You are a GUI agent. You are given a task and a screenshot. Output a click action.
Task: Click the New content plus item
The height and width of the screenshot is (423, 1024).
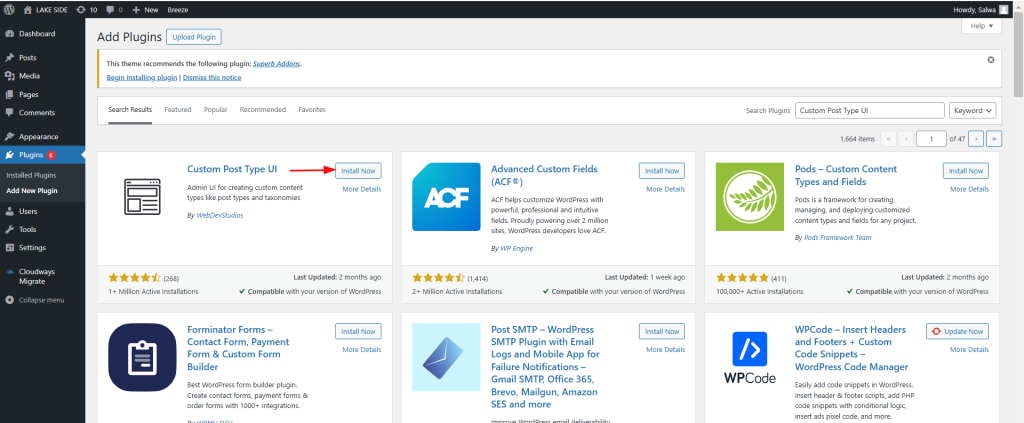click(x=145, y=10)
